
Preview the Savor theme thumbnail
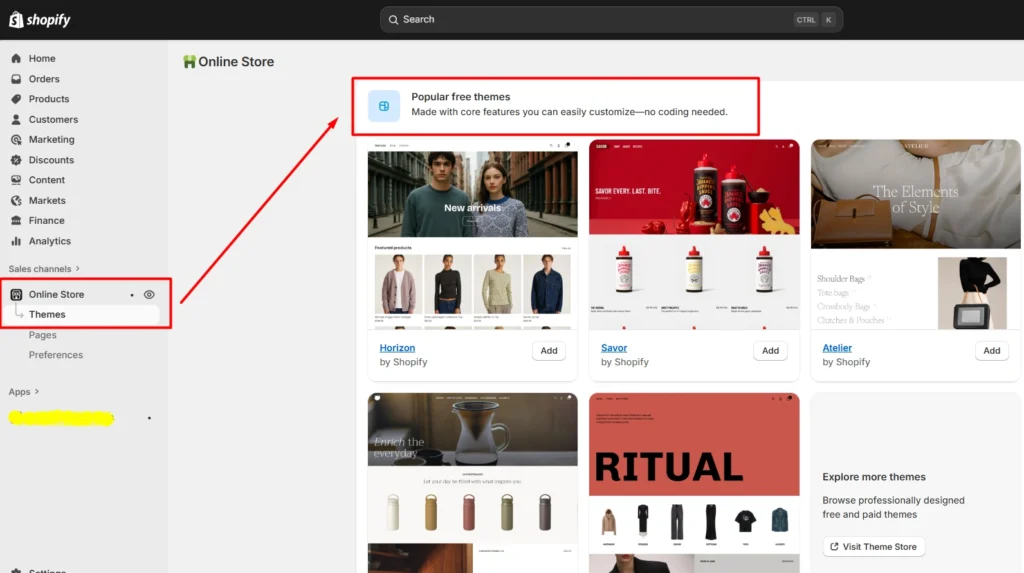coord(694,234)
